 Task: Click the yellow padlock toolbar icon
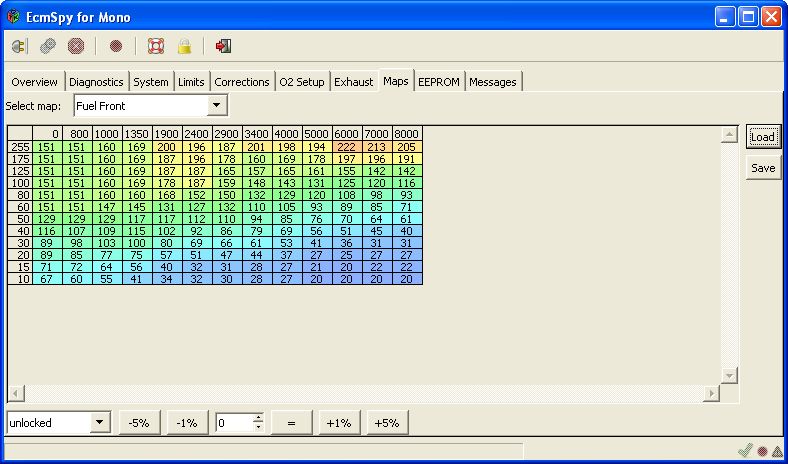[x=183, y=46]
